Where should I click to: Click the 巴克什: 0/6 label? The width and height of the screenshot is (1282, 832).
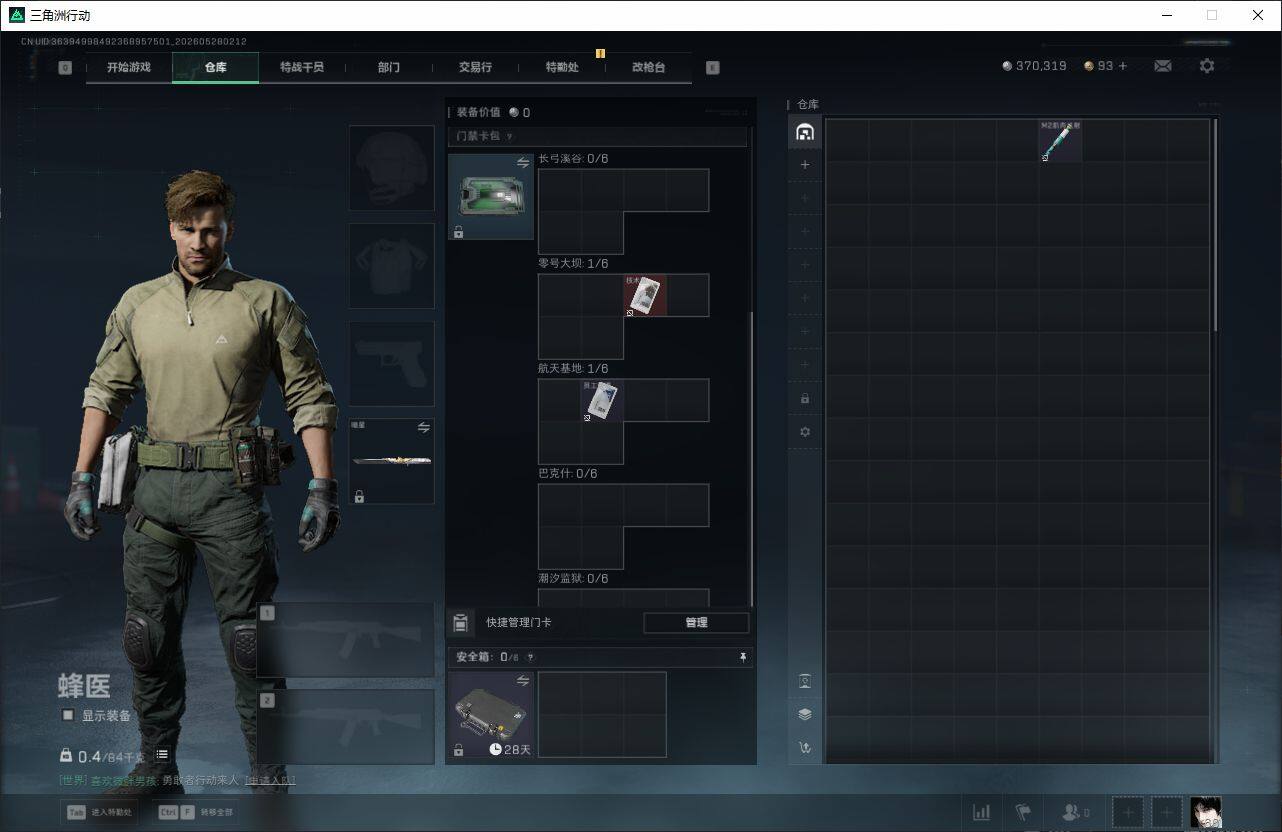(567, 473)
